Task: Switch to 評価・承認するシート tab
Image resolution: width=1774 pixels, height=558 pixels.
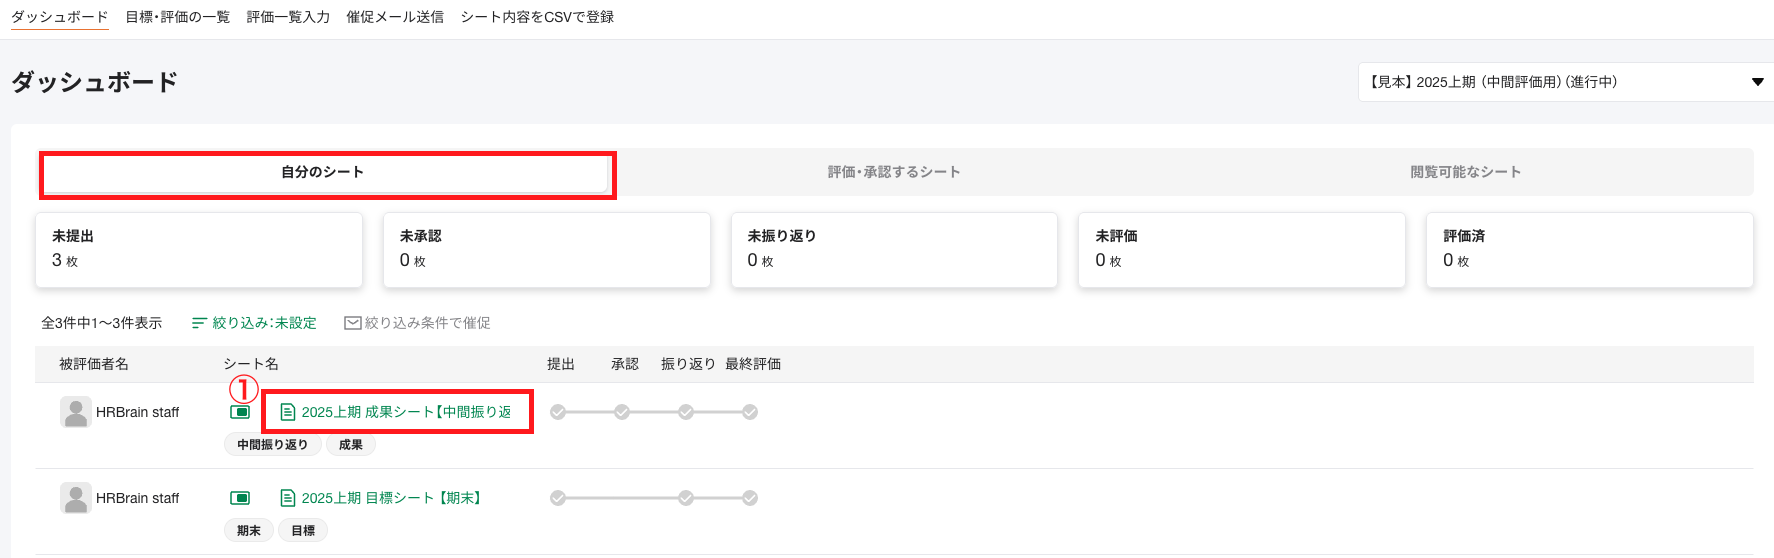Action: click(893, 172)
